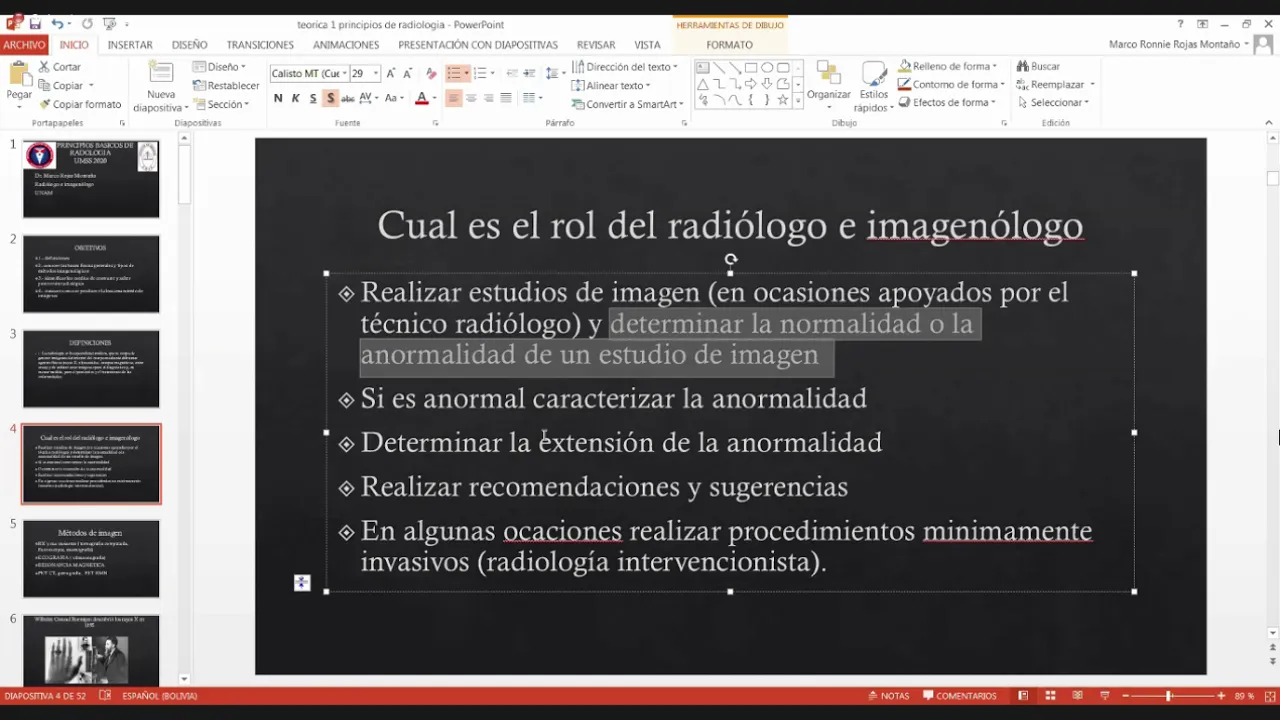Toggle underline (S) formatting

pyautogui.click(x=313, y=98)
